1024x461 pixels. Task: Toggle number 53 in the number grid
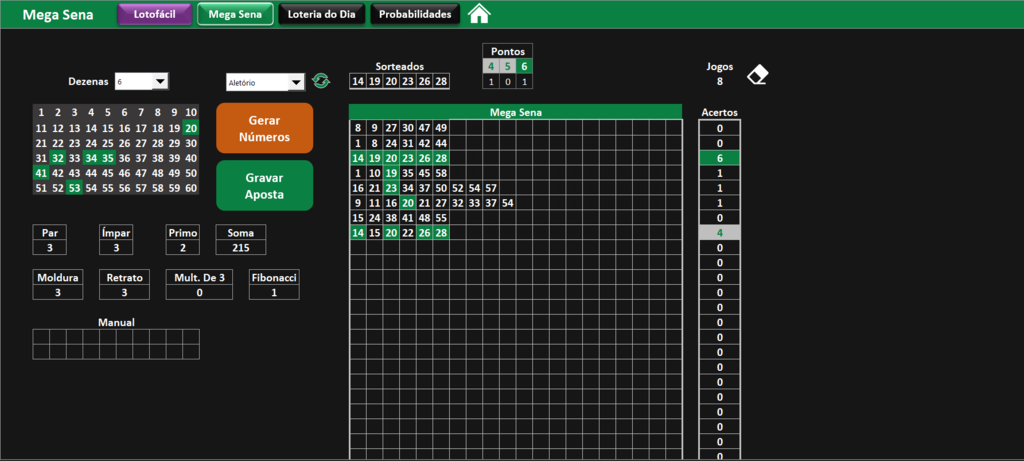tap(74, 188)
